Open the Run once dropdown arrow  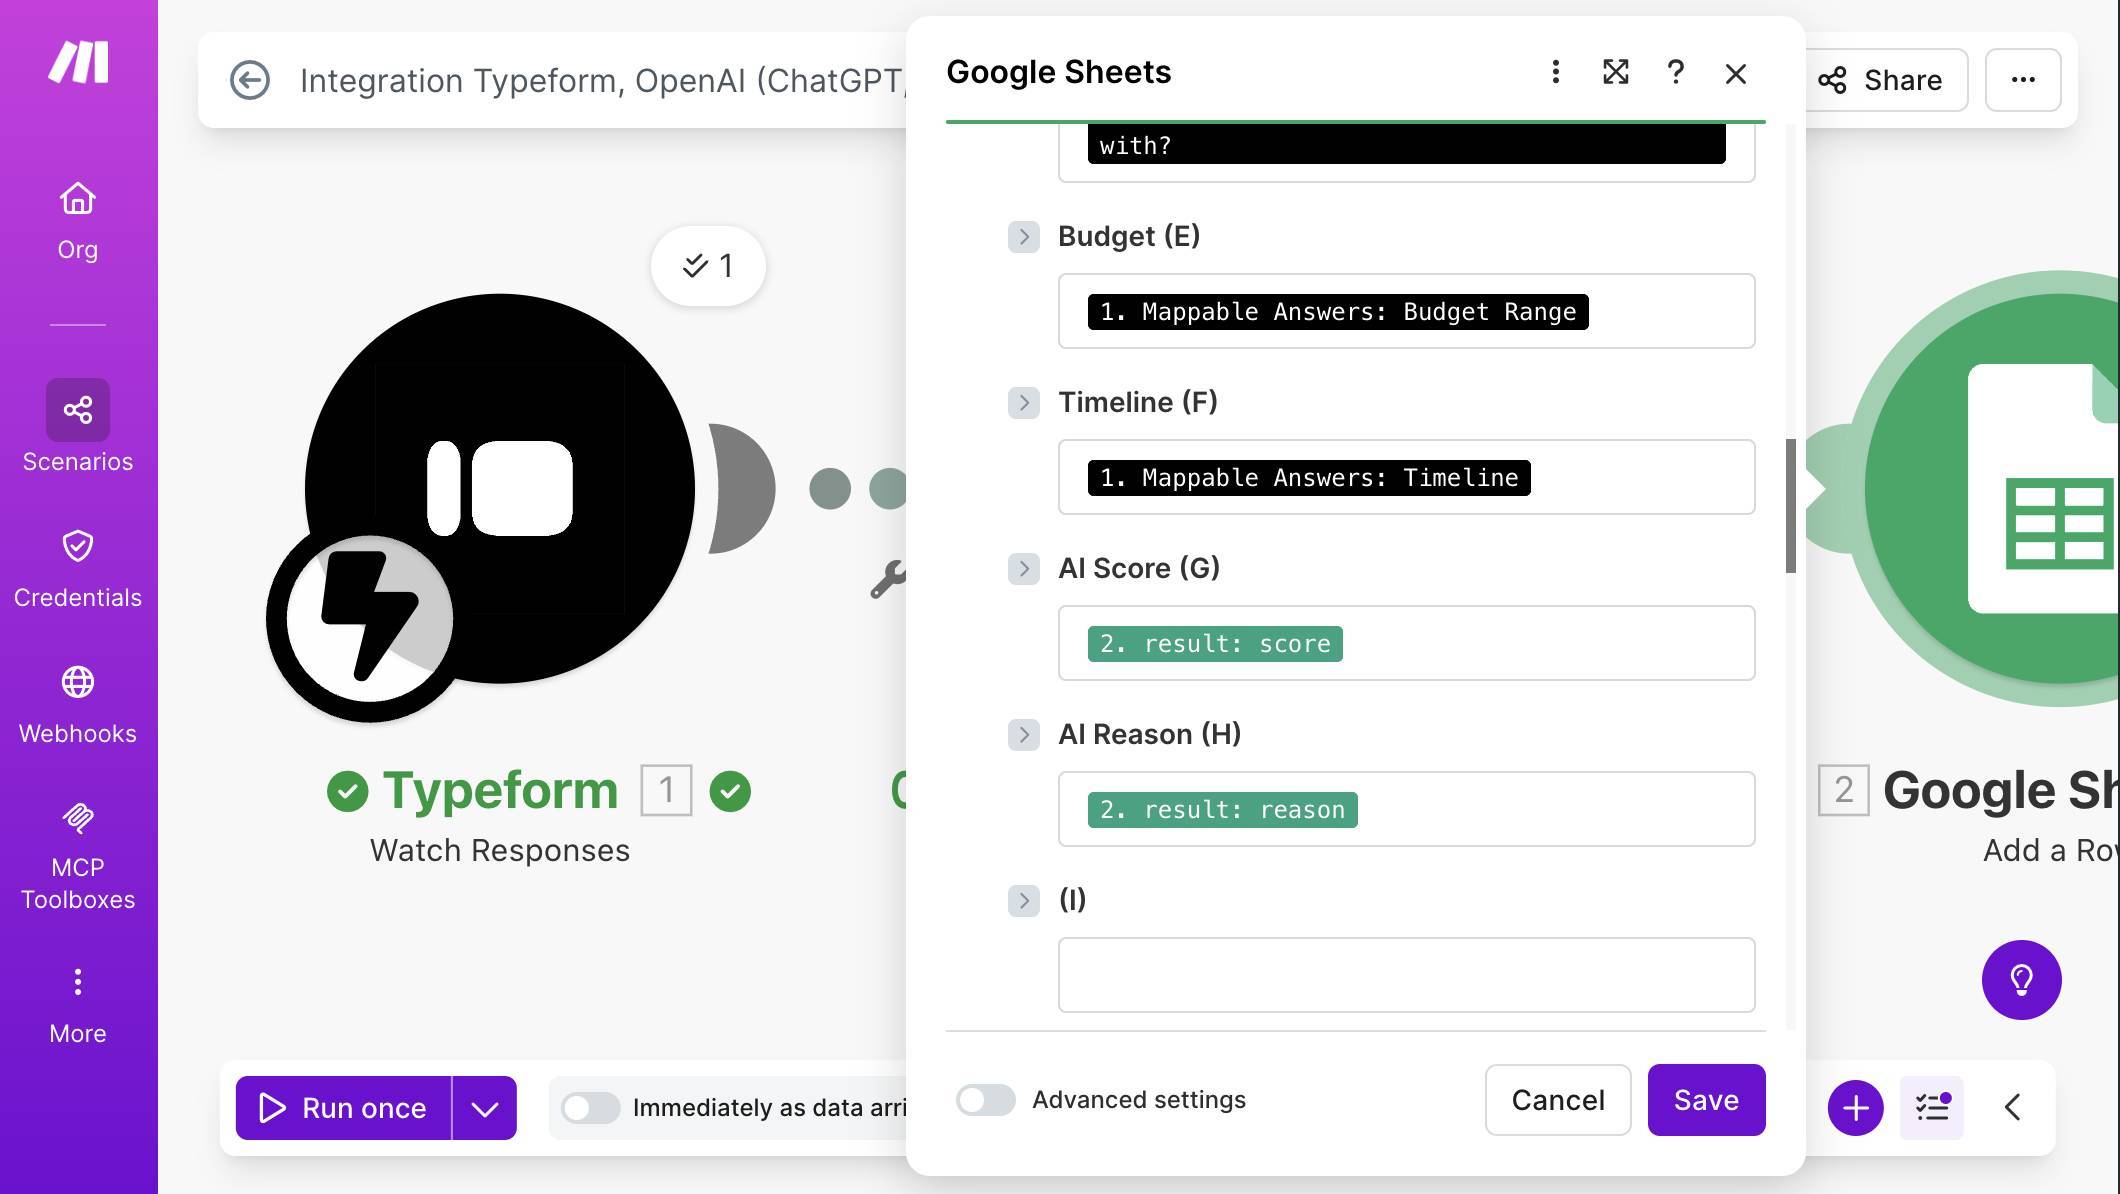486,1107
